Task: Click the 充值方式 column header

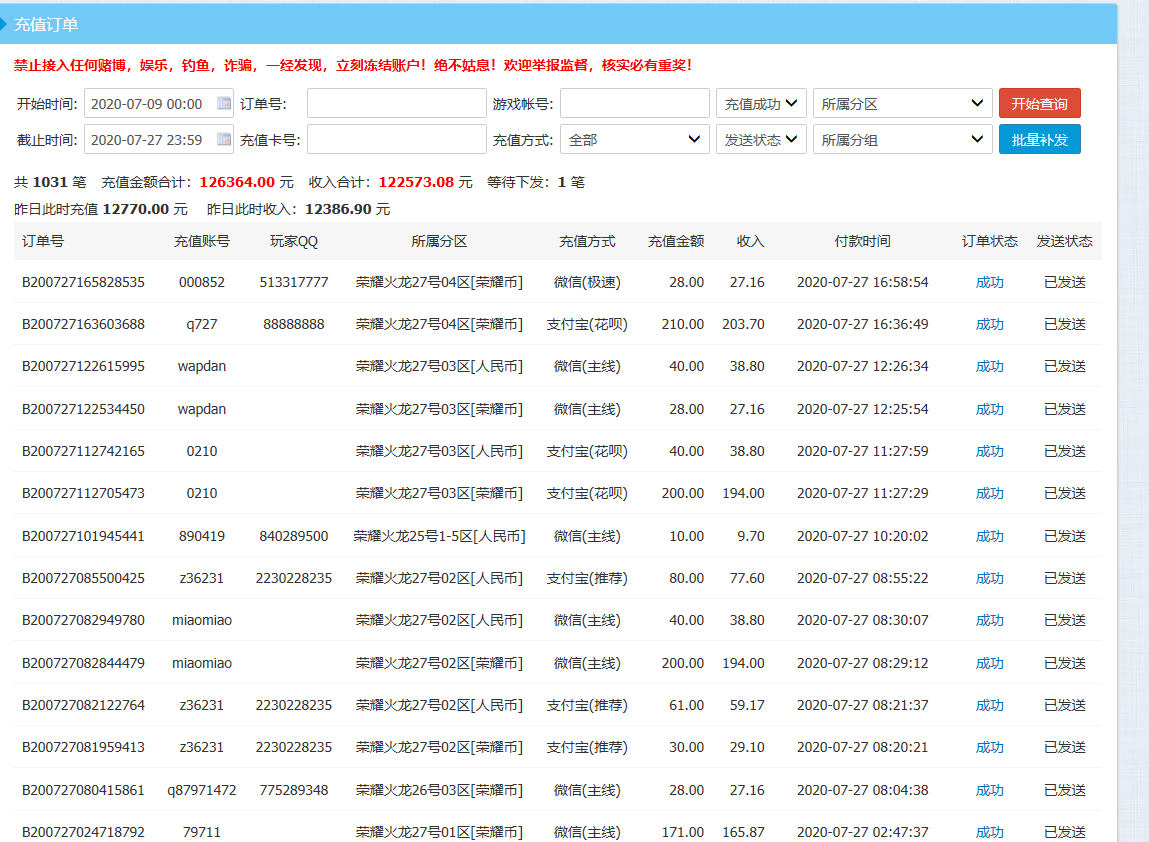Action: tap(587, 241)
